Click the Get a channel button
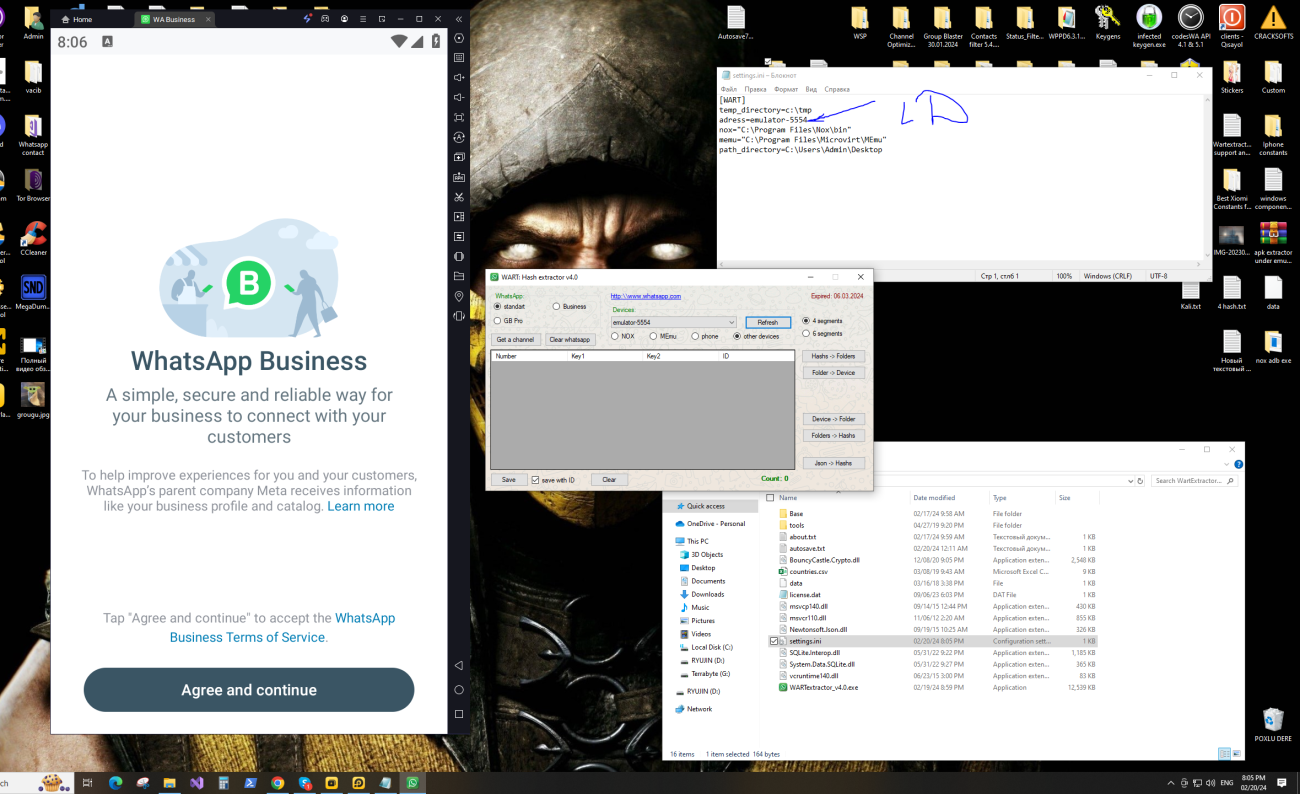The height and width of the screenshot is (794, 1300). 515,340
